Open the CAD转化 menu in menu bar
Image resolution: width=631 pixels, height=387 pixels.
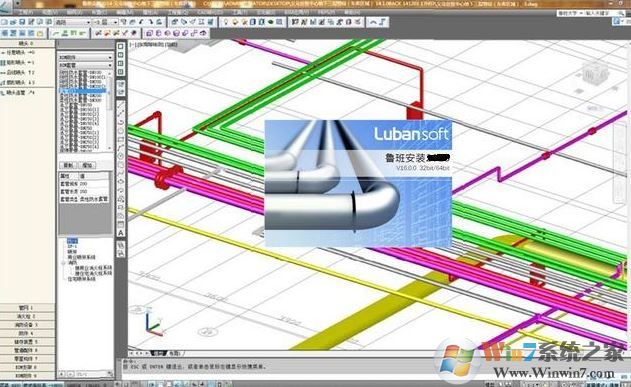[210, 12]
